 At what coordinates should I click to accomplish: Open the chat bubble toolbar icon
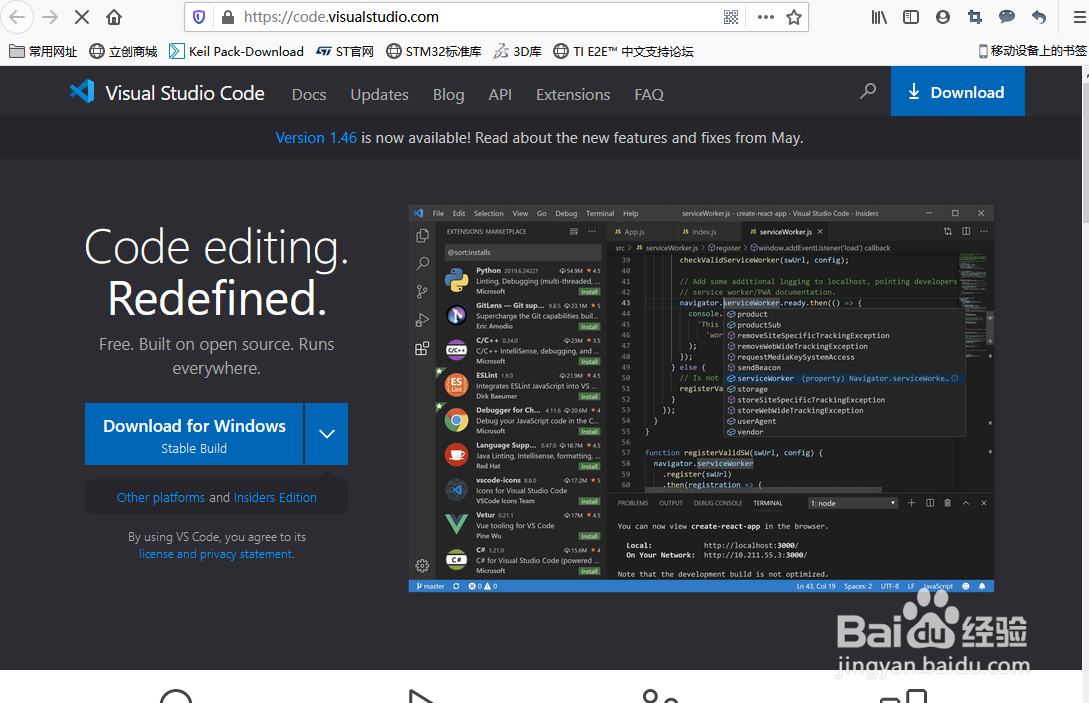coord(1006,17)
